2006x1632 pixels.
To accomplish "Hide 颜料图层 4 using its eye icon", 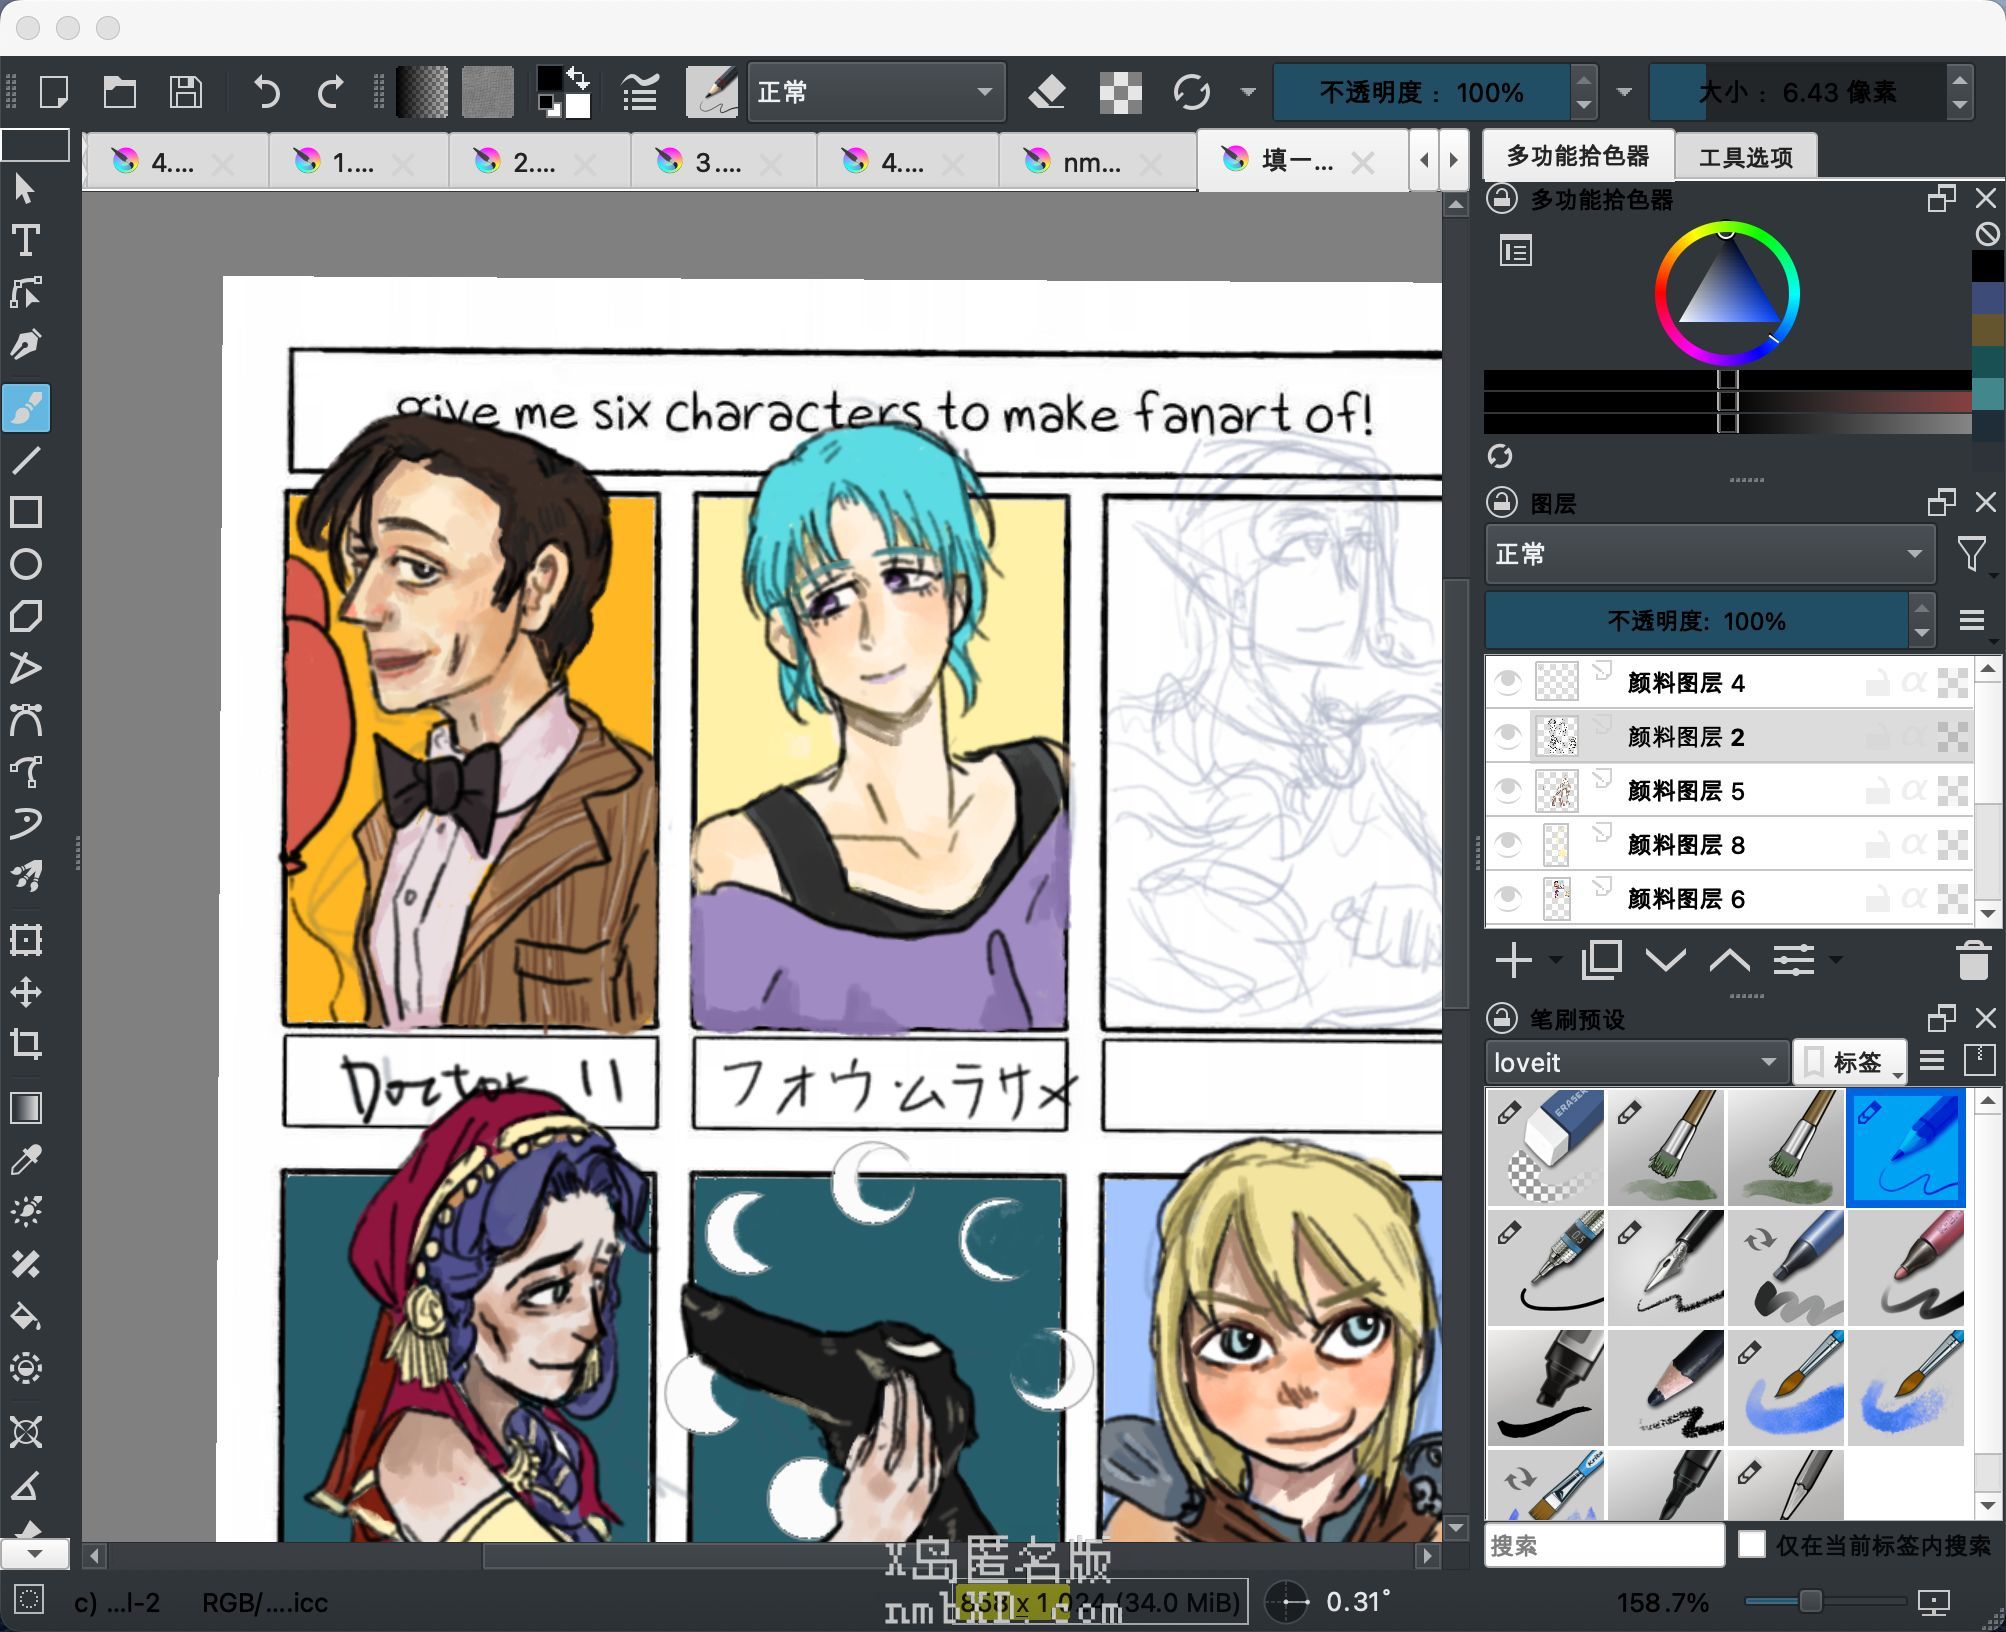I will pos(1508,683).
